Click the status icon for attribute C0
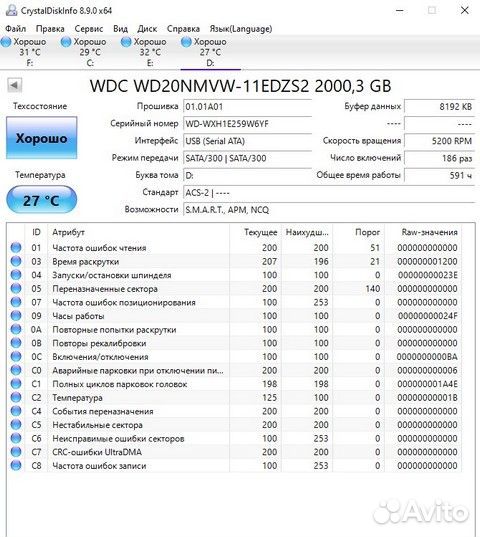 pos(16,370)
